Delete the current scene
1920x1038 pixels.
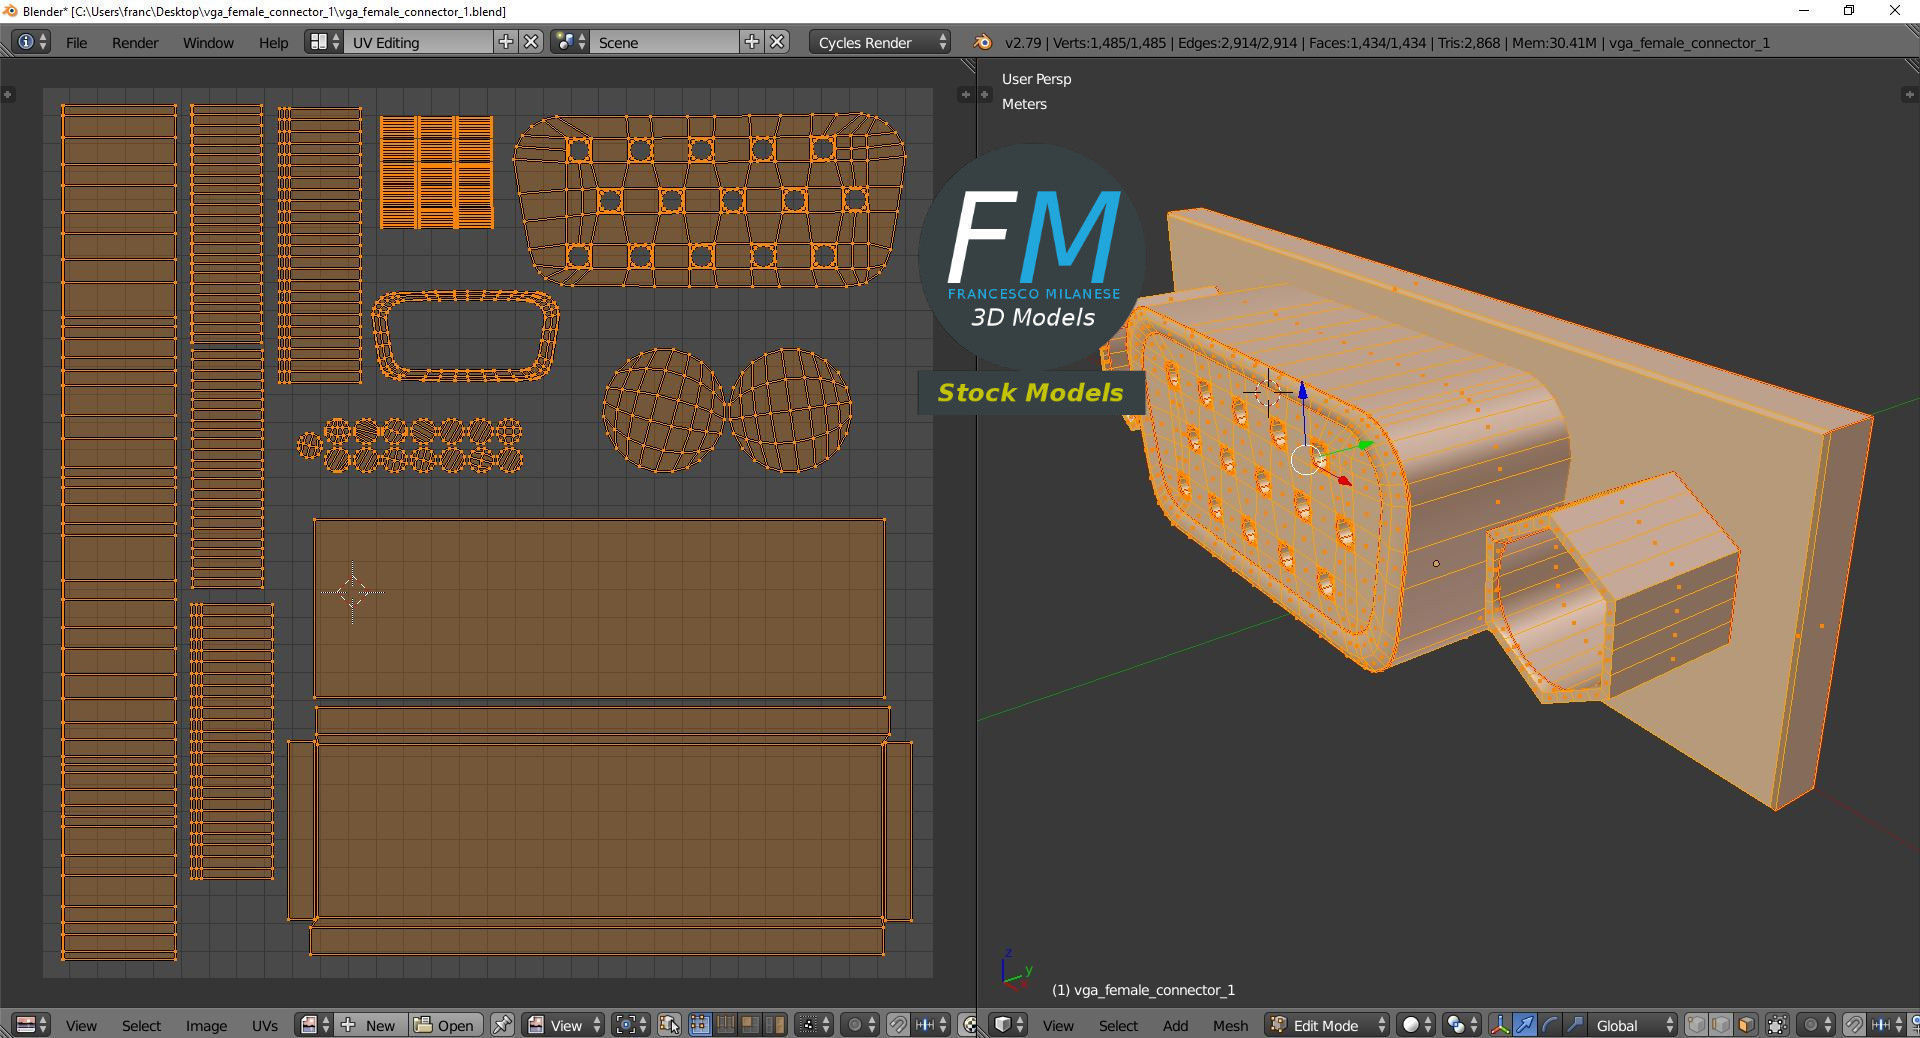pyautogui.click(x=777, y=42)
